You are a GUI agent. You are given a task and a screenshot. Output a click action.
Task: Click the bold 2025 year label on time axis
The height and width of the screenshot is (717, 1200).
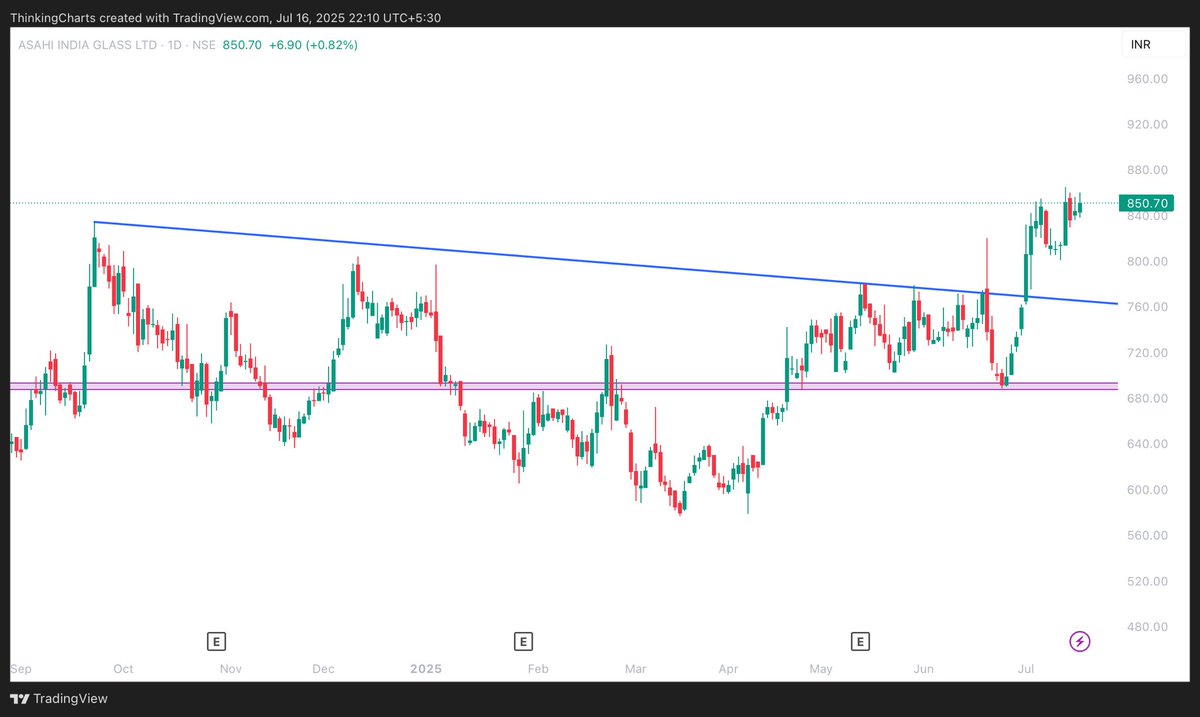(425, 669)
